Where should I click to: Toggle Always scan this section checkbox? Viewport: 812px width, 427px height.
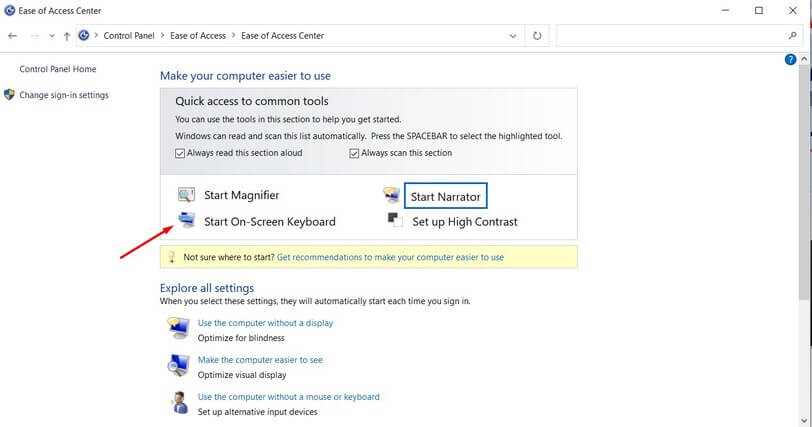click(x=354, y=153)
